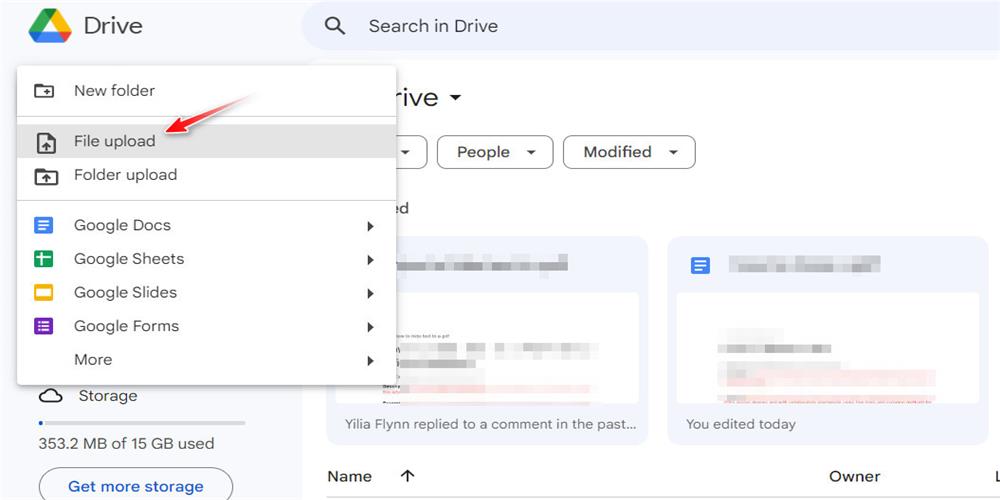Click the Storage cloud icon
1000x500 pixels.
tap(50, 396)
